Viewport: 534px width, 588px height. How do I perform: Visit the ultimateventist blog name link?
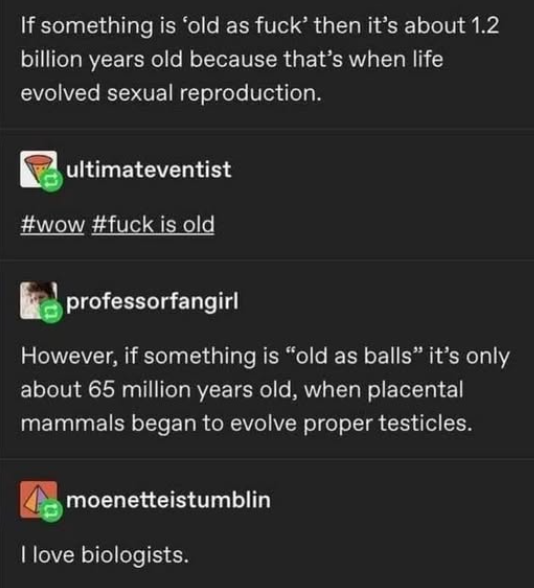click(x=149, y=170)
